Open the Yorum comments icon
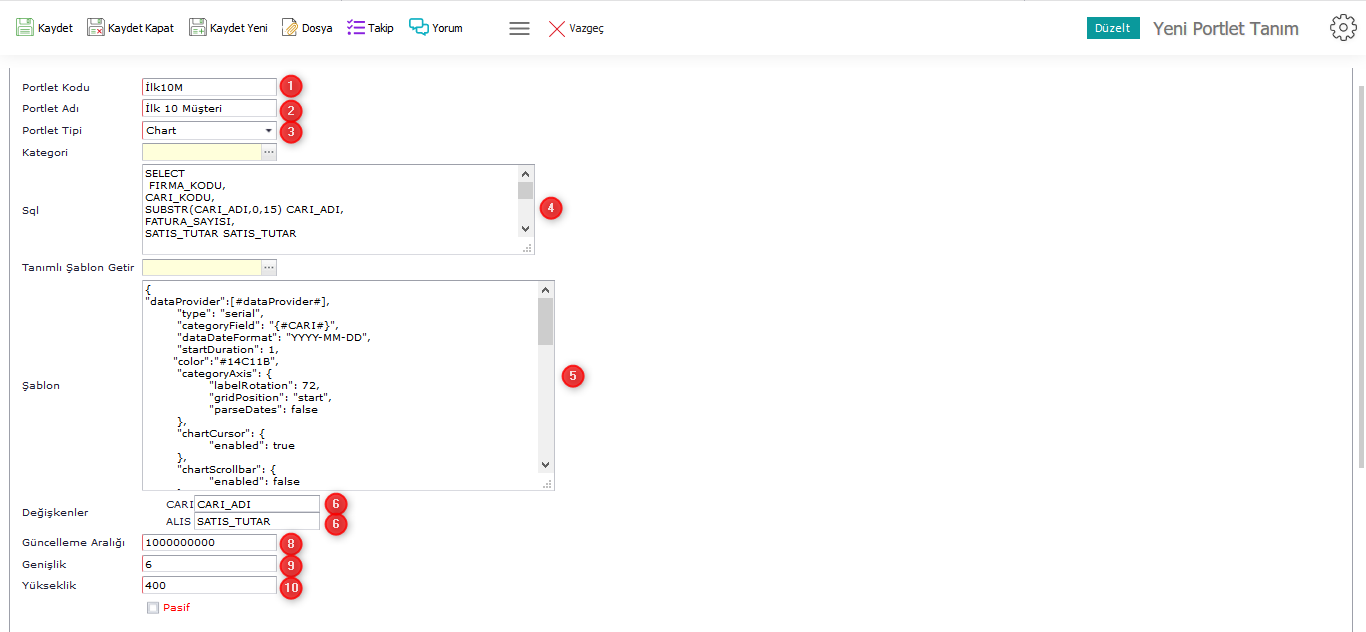This screenshot has width=1366, height=632. (419, 28)
